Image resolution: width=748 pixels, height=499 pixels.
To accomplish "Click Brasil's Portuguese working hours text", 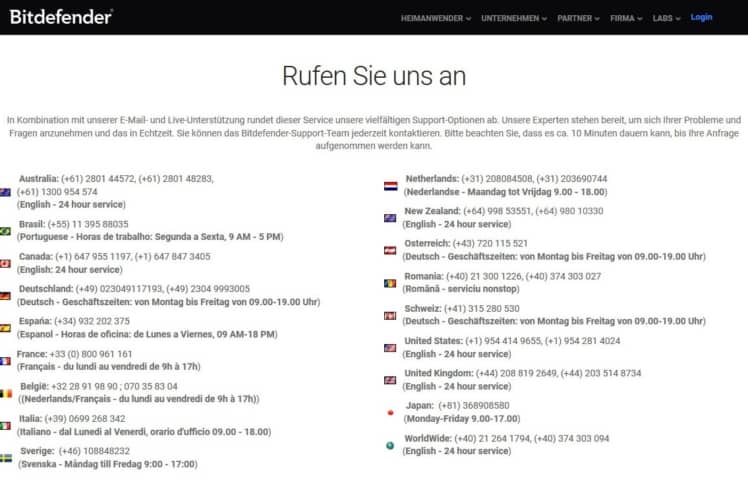I will click(150, 237).
